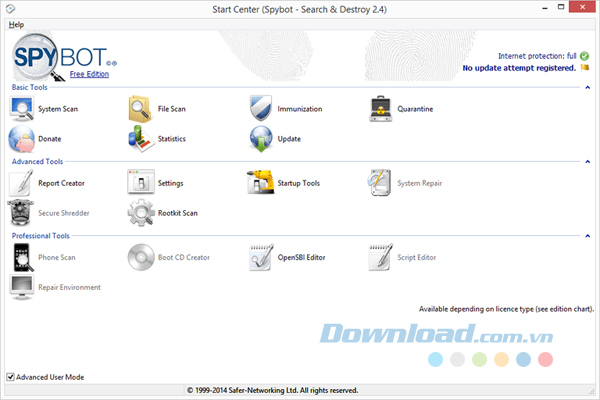The height and width of the screenshot is (400, 600).
Task: Click the Spybot logo image
Action: click(x=48, y=55)
